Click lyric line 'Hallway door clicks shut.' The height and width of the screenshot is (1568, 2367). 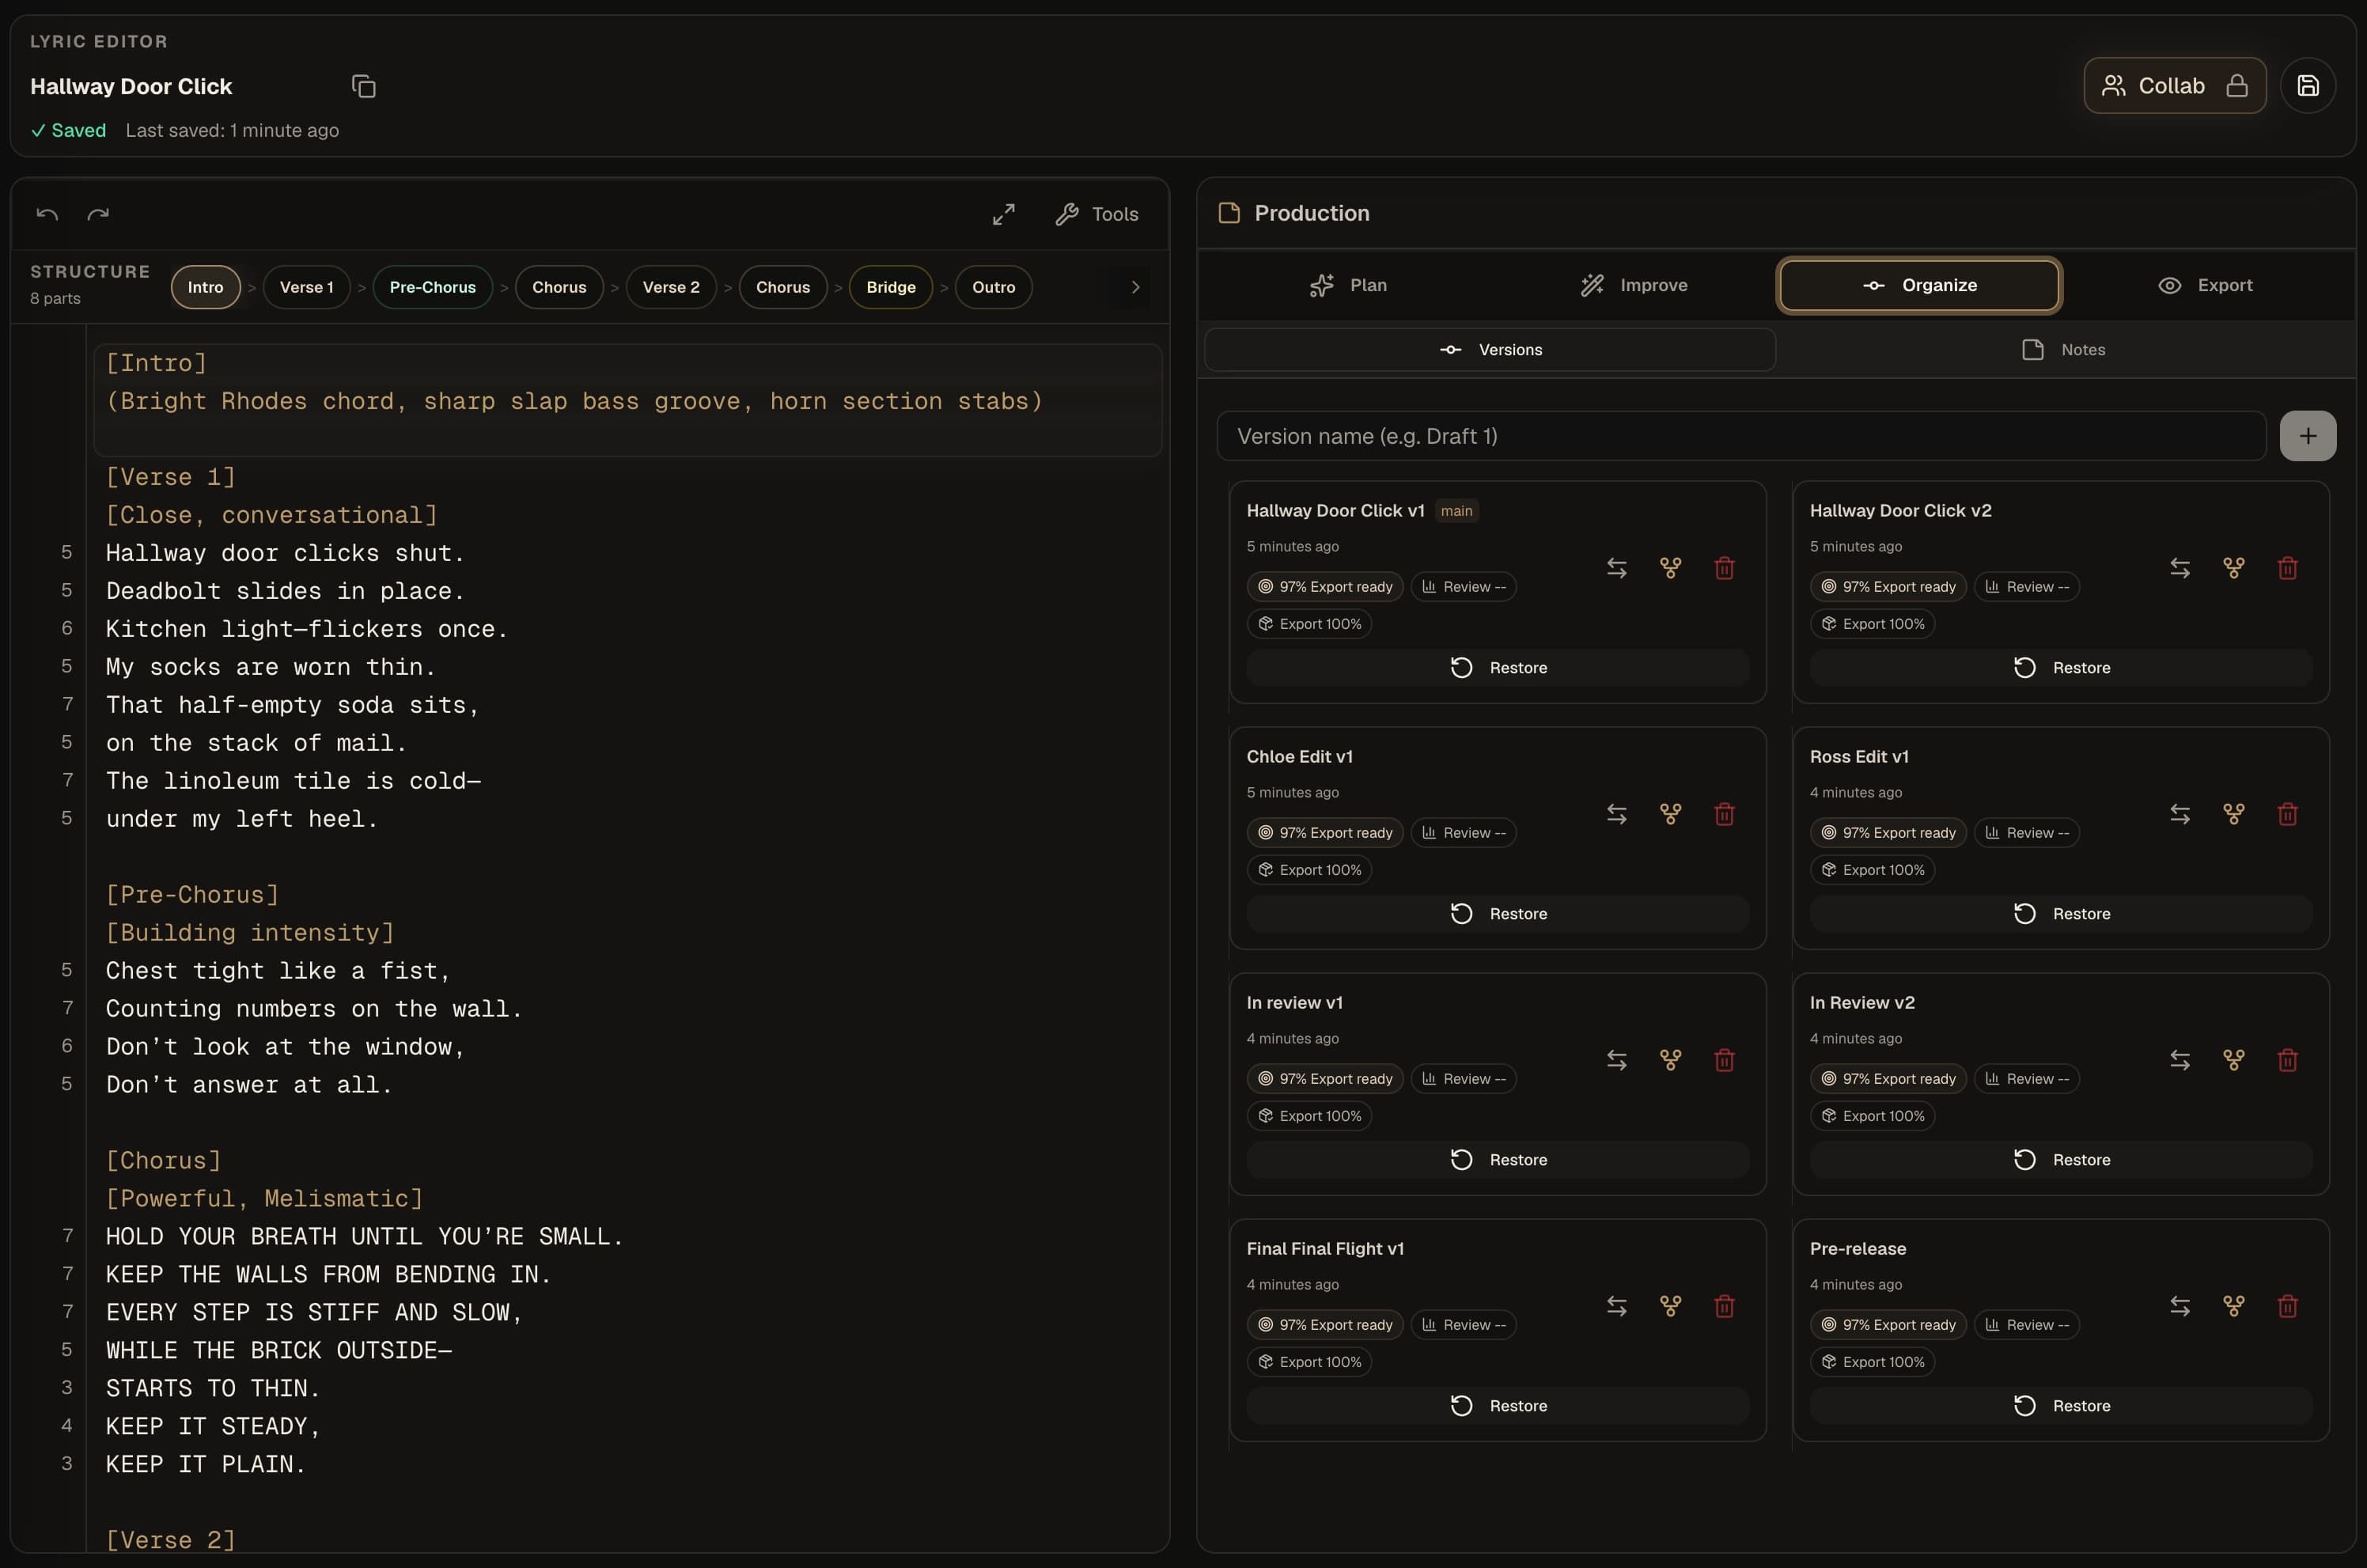(285, 553)
